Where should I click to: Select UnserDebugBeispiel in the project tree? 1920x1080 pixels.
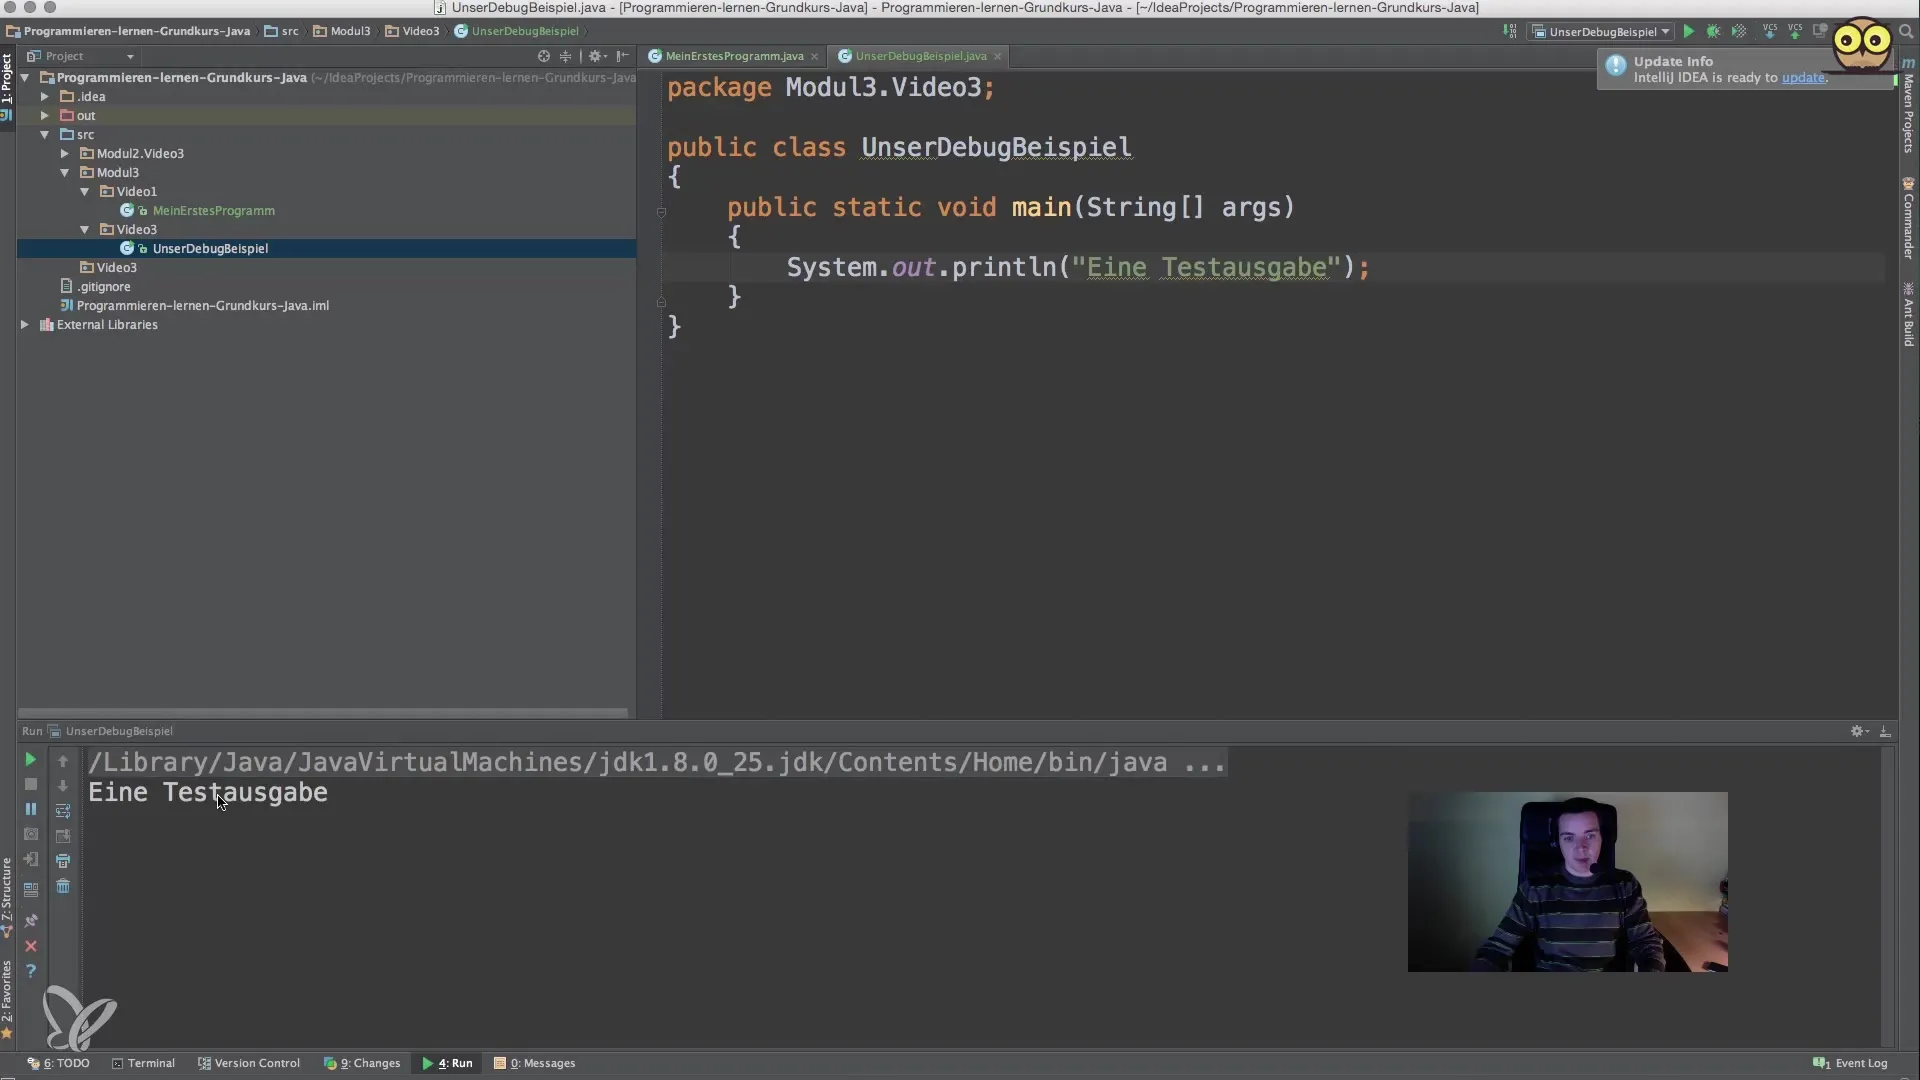pos(210,248)
